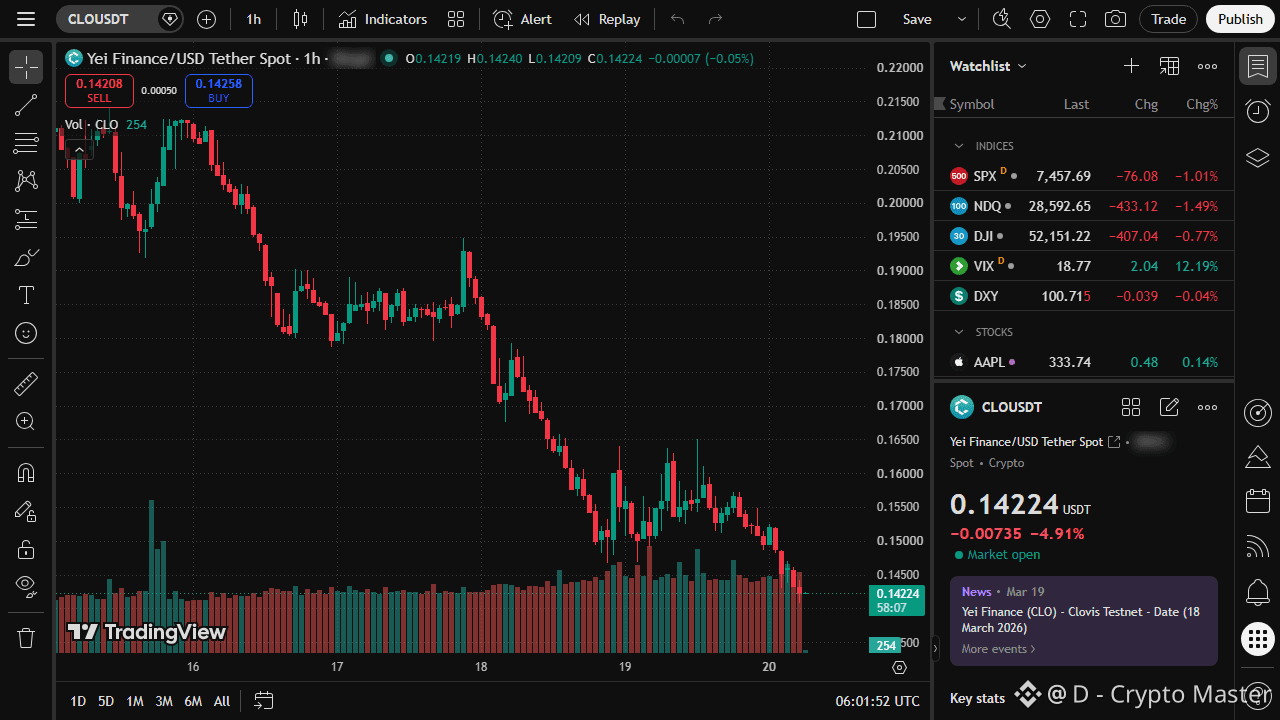Viewport: 1280px width, 720px height.
Task: Select the zoom in tool
Action: click(26, 421)
